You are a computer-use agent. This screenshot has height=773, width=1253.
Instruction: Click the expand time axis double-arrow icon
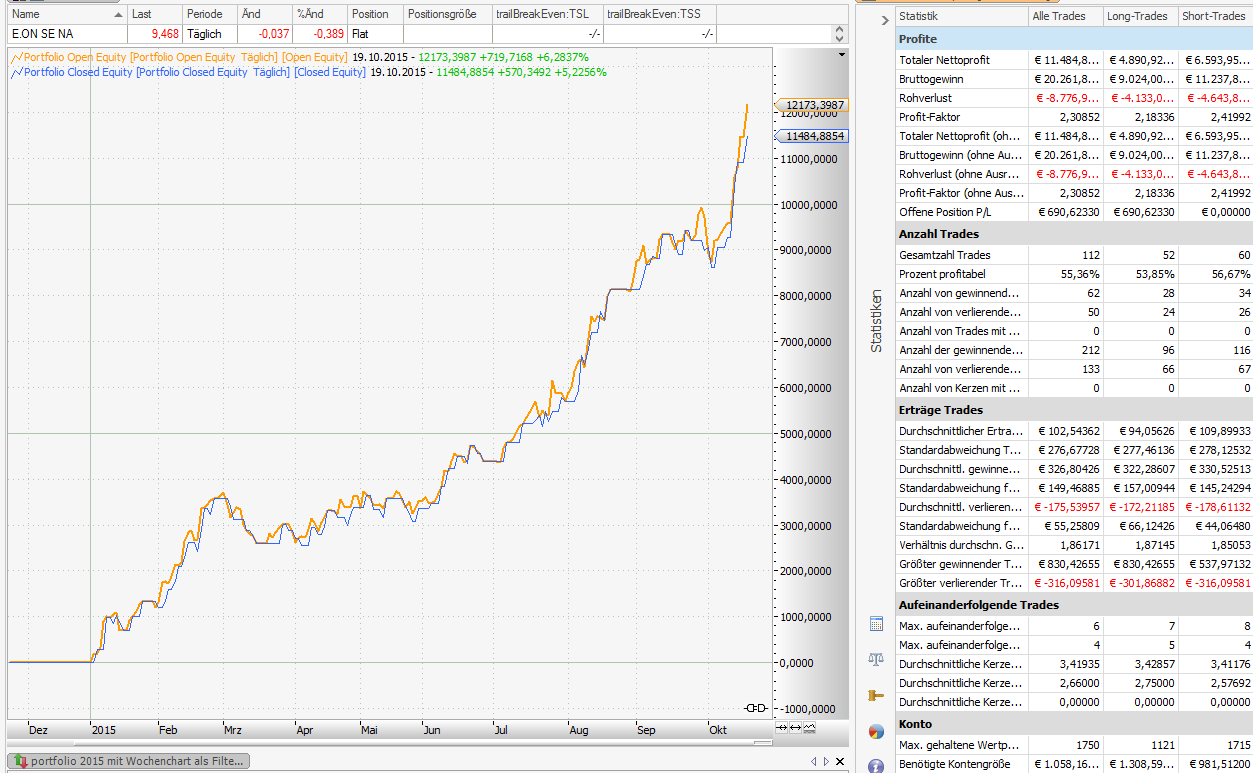point(796,727)
